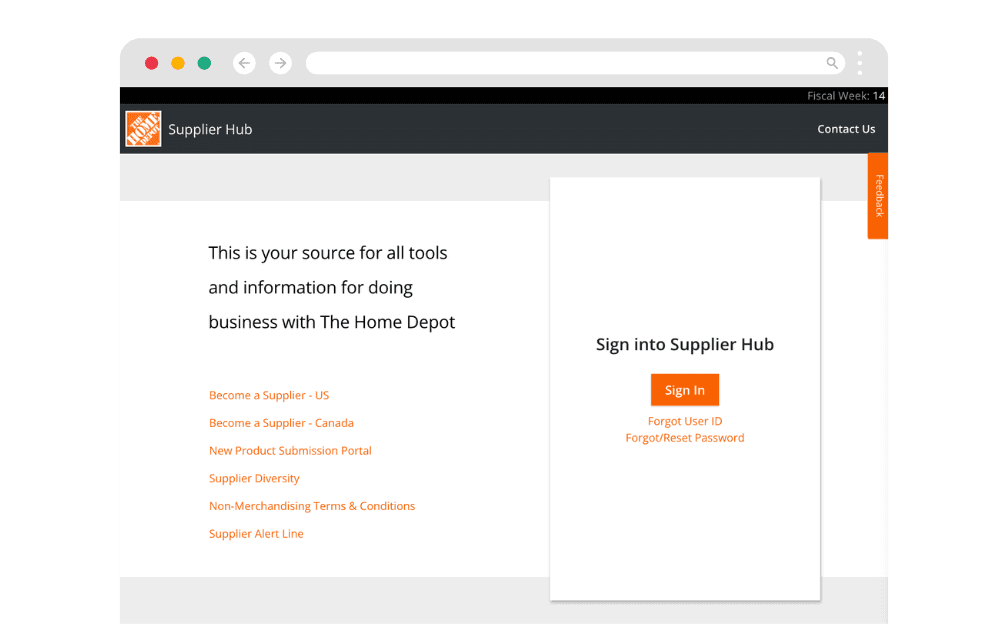This screenshot has height=624, width=1008.
Task: Click the Home Depot logo
Action: pyautogui.click(x=143, y=129)
